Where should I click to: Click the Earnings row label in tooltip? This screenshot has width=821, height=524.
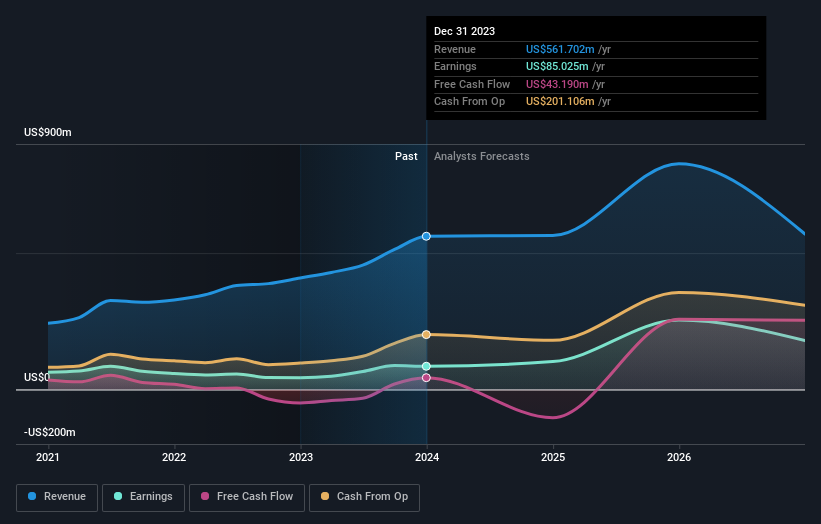coord(455,66)
